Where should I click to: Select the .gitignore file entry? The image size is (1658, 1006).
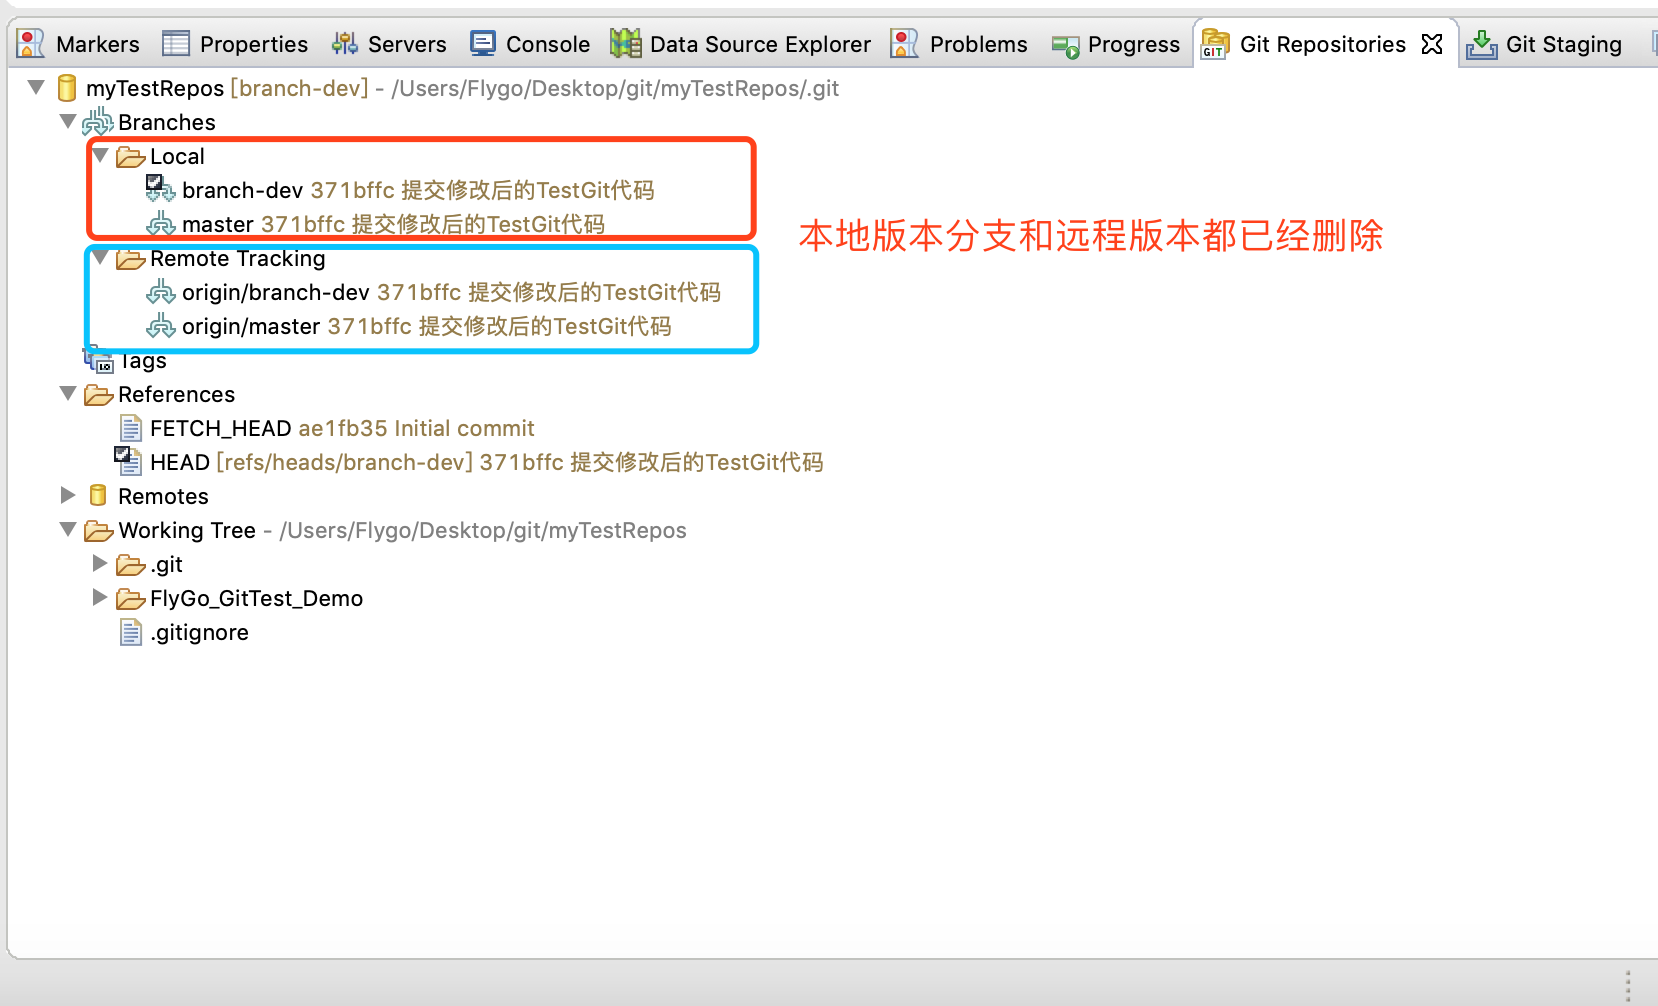tap(198, 632)
